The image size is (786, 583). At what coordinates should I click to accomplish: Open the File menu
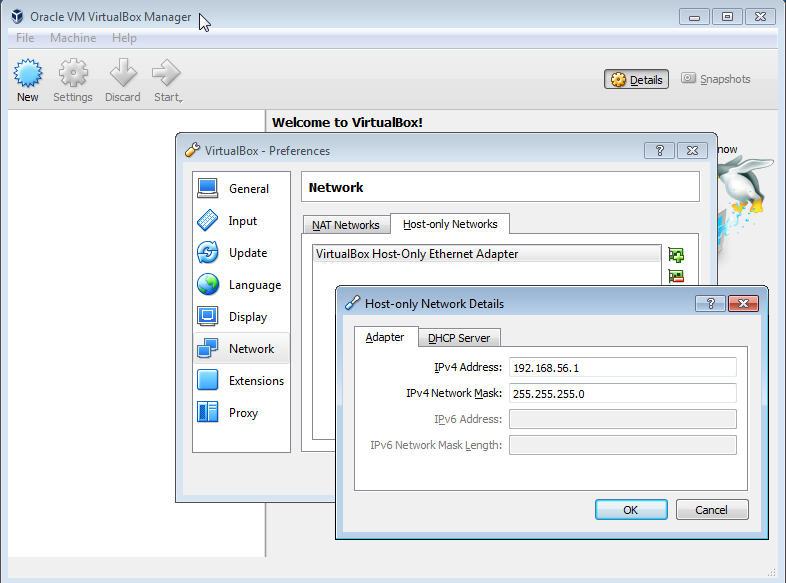point(25,38)
